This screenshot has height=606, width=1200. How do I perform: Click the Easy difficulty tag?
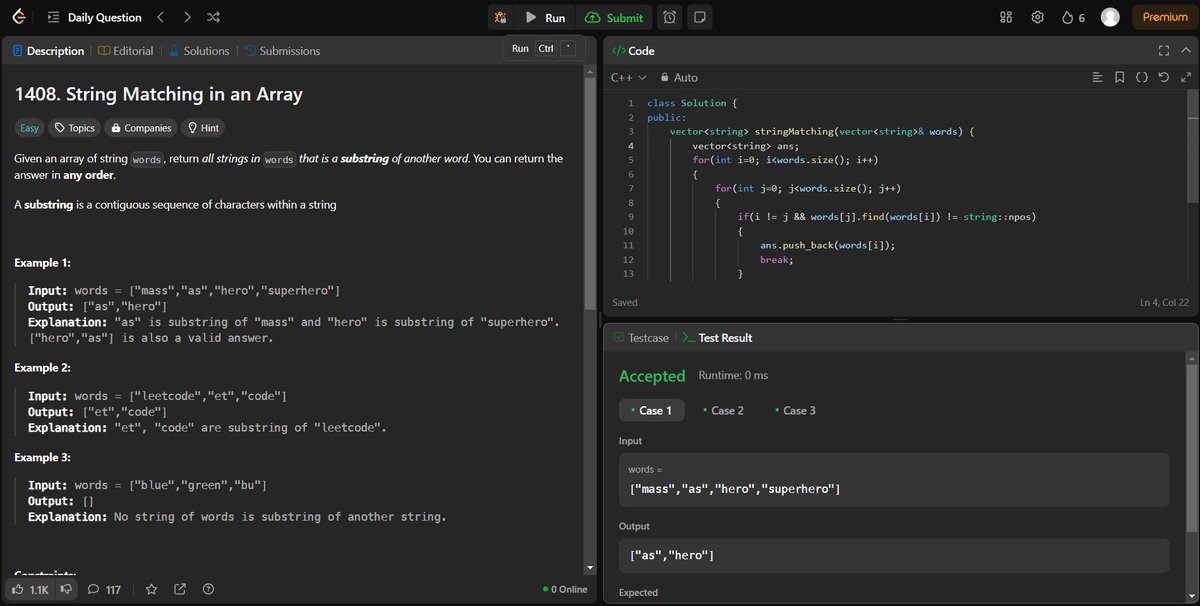click(x=30, y=128)
